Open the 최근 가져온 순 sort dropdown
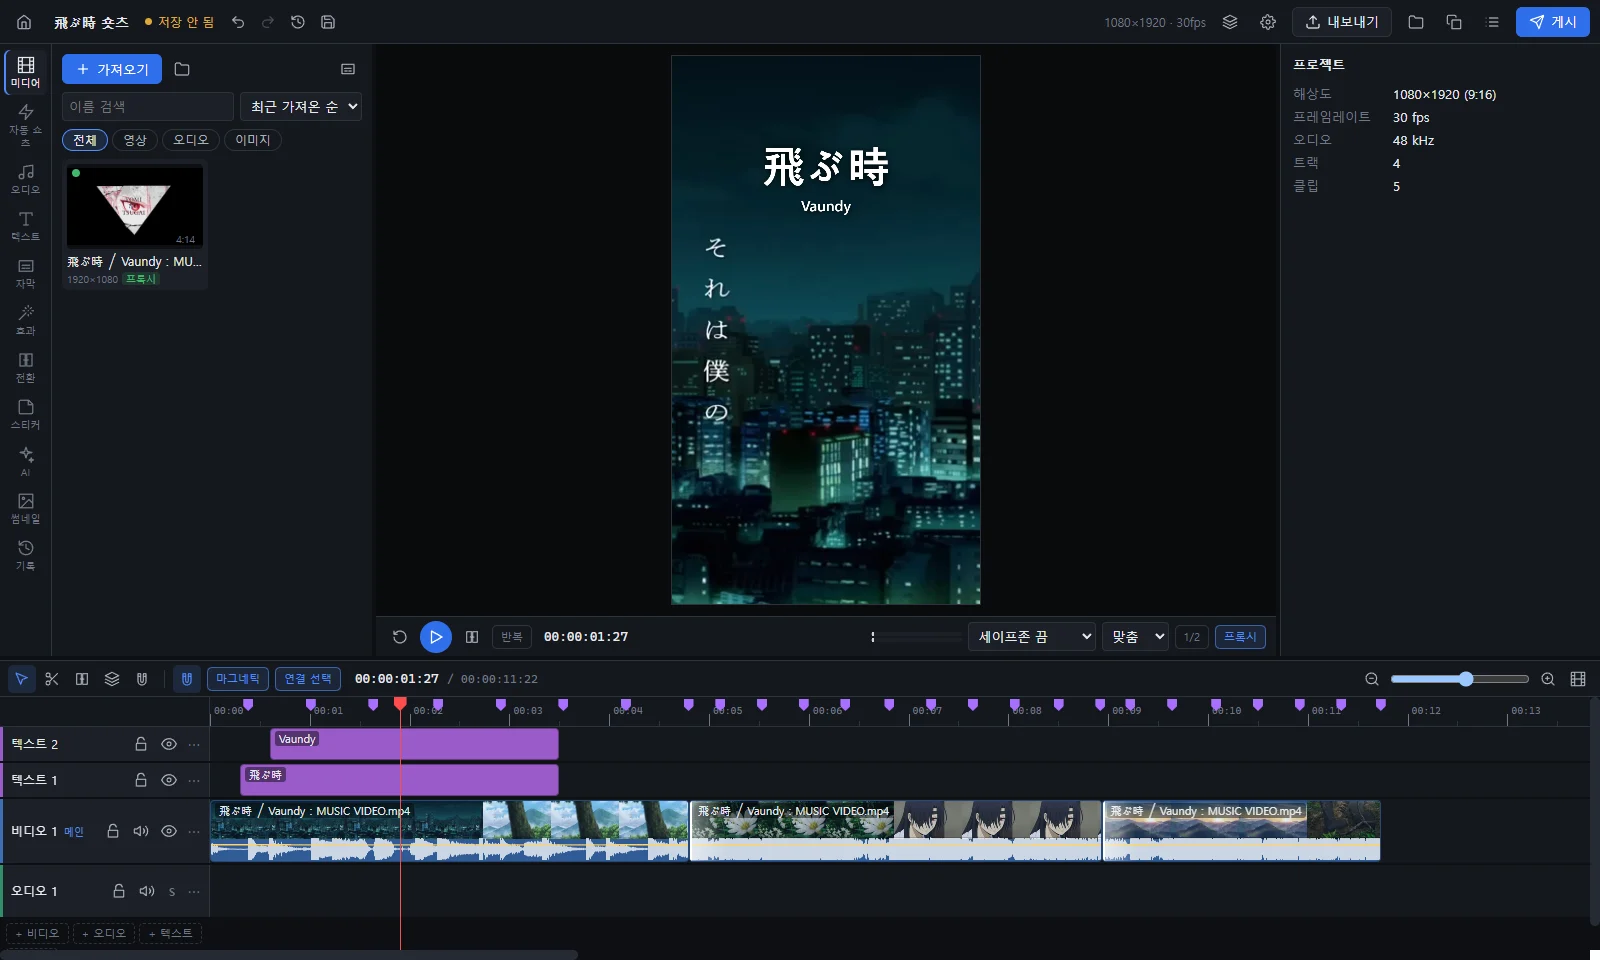 pyautogui.click(x=301, y=107)
